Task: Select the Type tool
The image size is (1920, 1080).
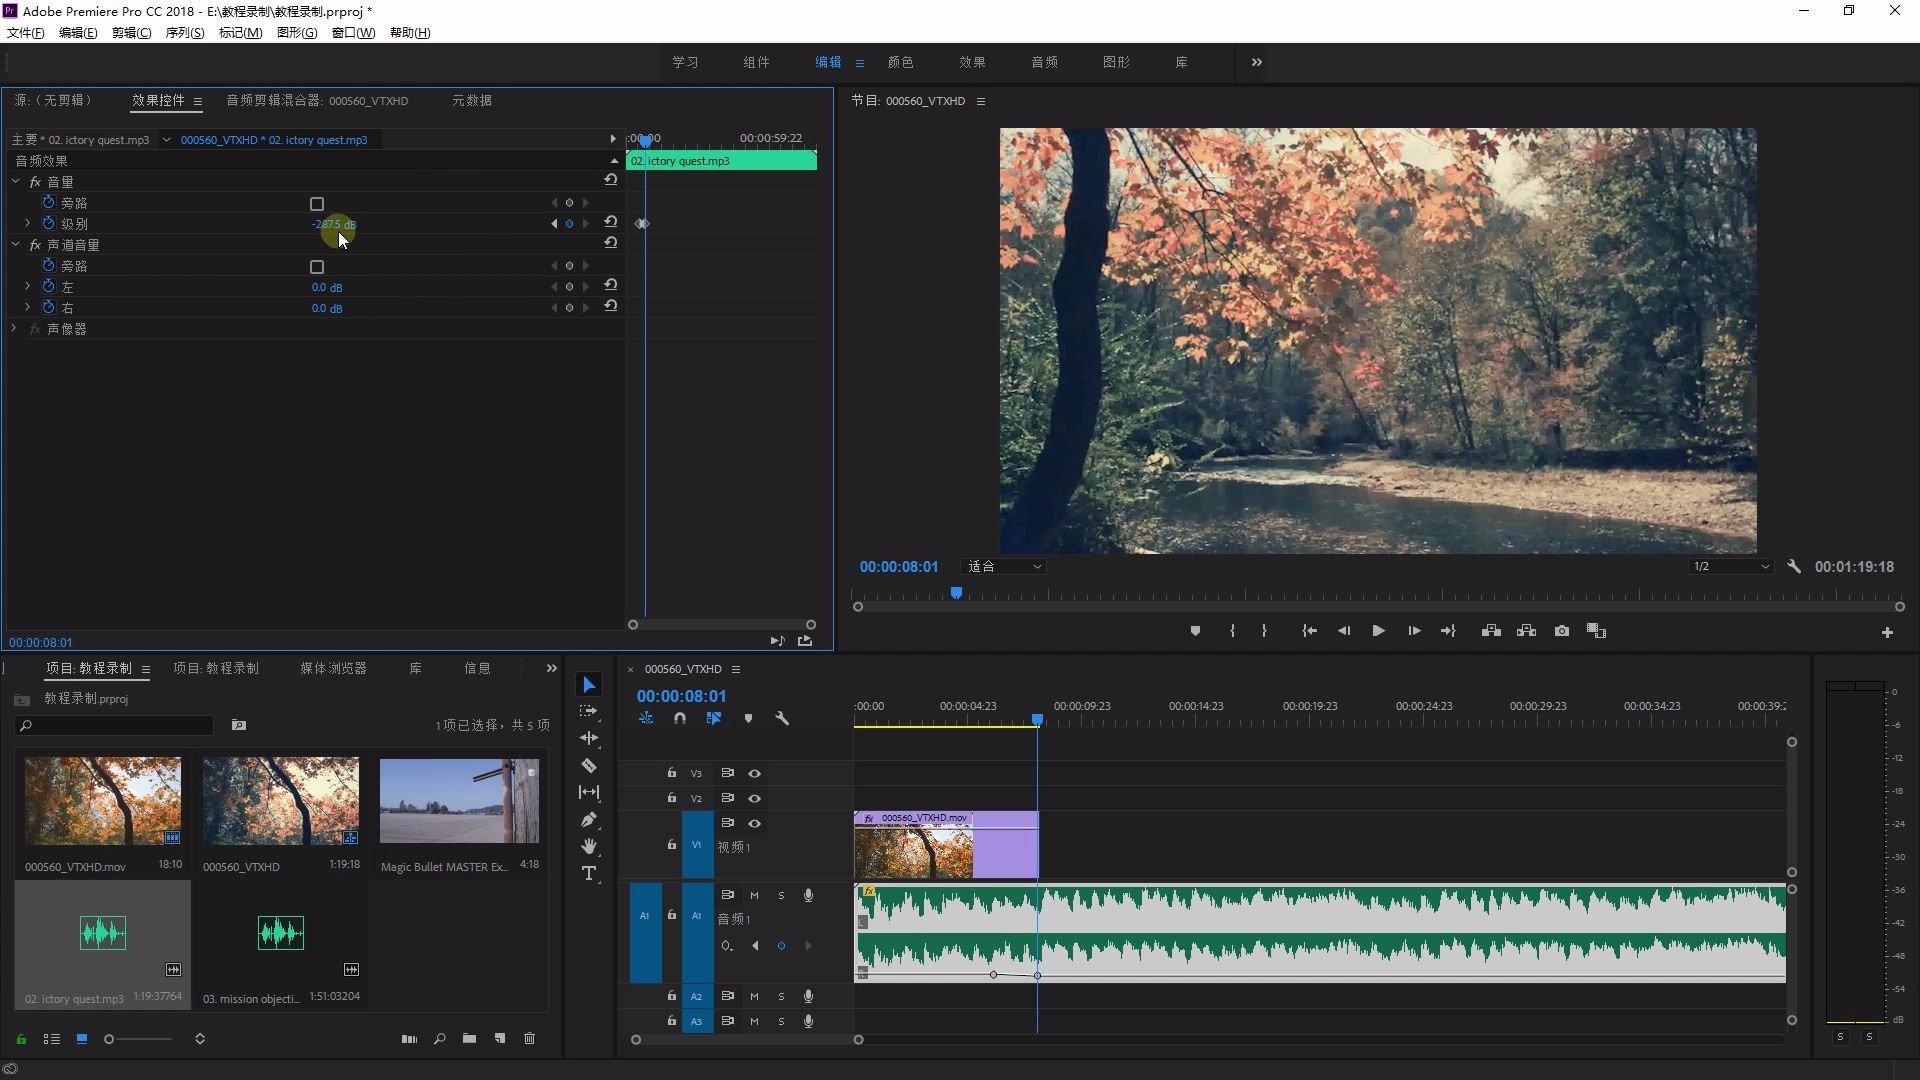Action: coord(589,874)
